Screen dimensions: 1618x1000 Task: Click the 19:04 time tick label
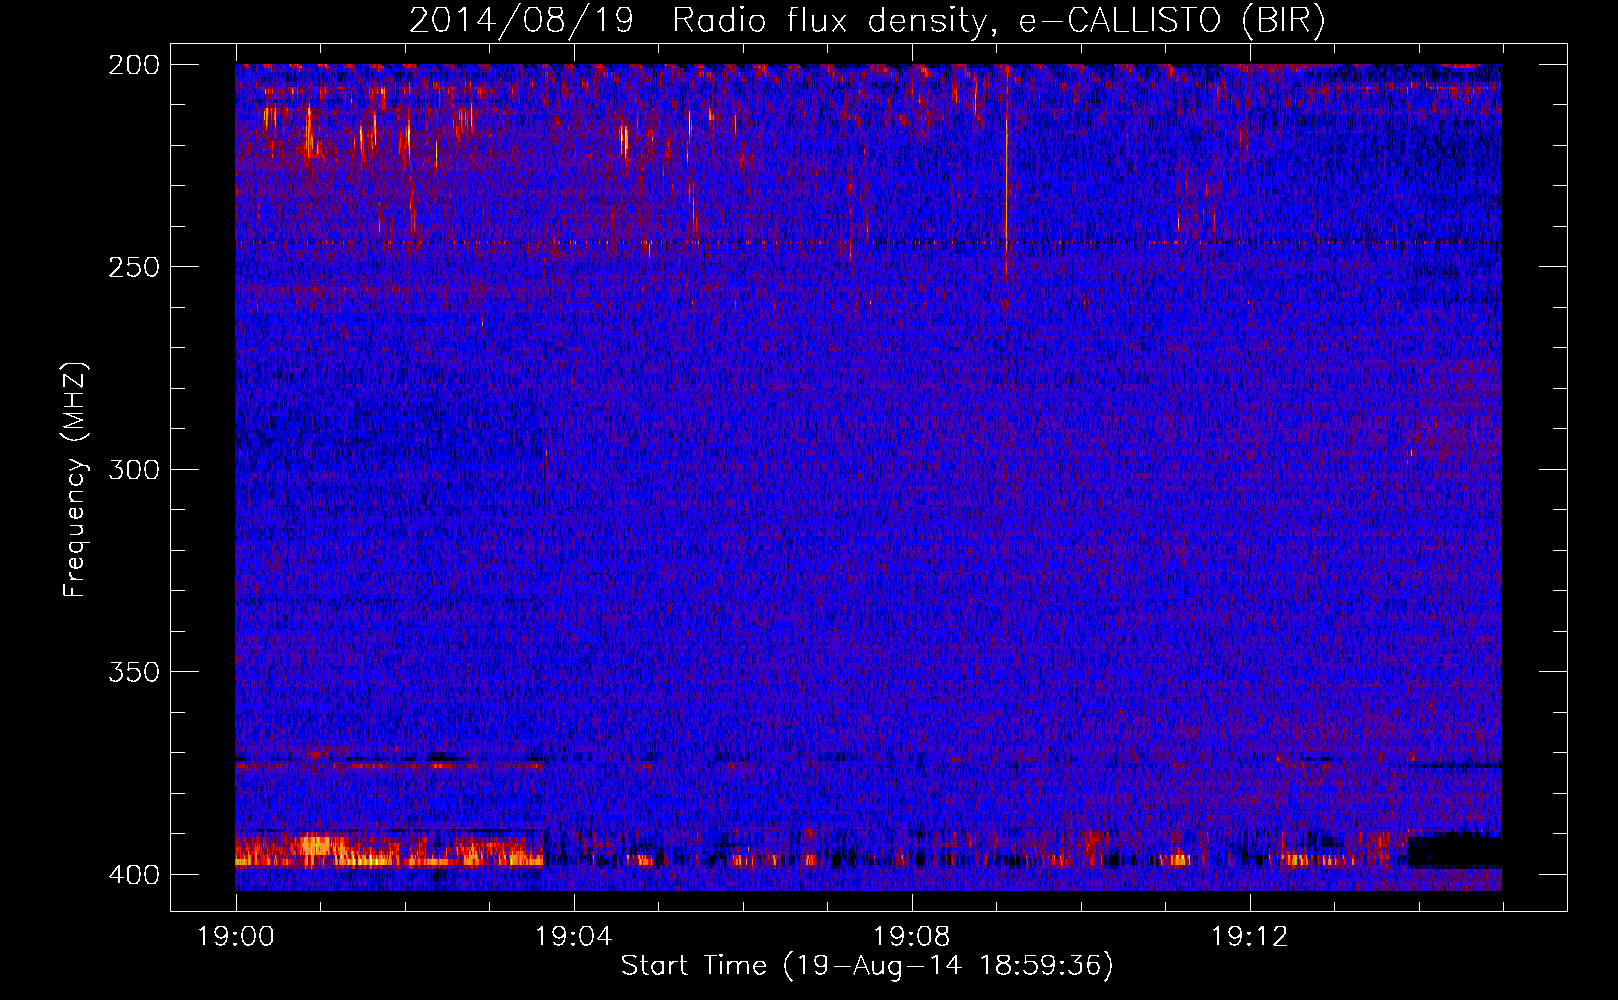(x=574, y=937)
